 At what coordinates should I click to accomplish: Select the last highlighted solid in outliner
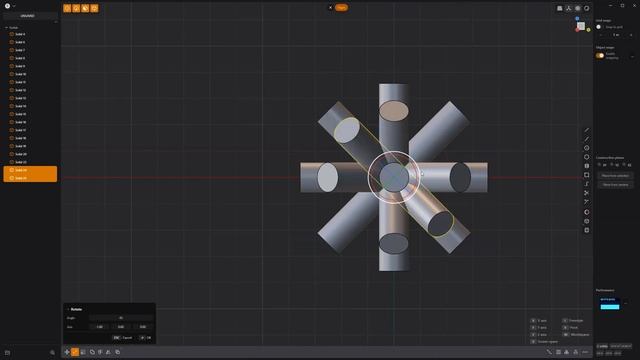(30, 178)
